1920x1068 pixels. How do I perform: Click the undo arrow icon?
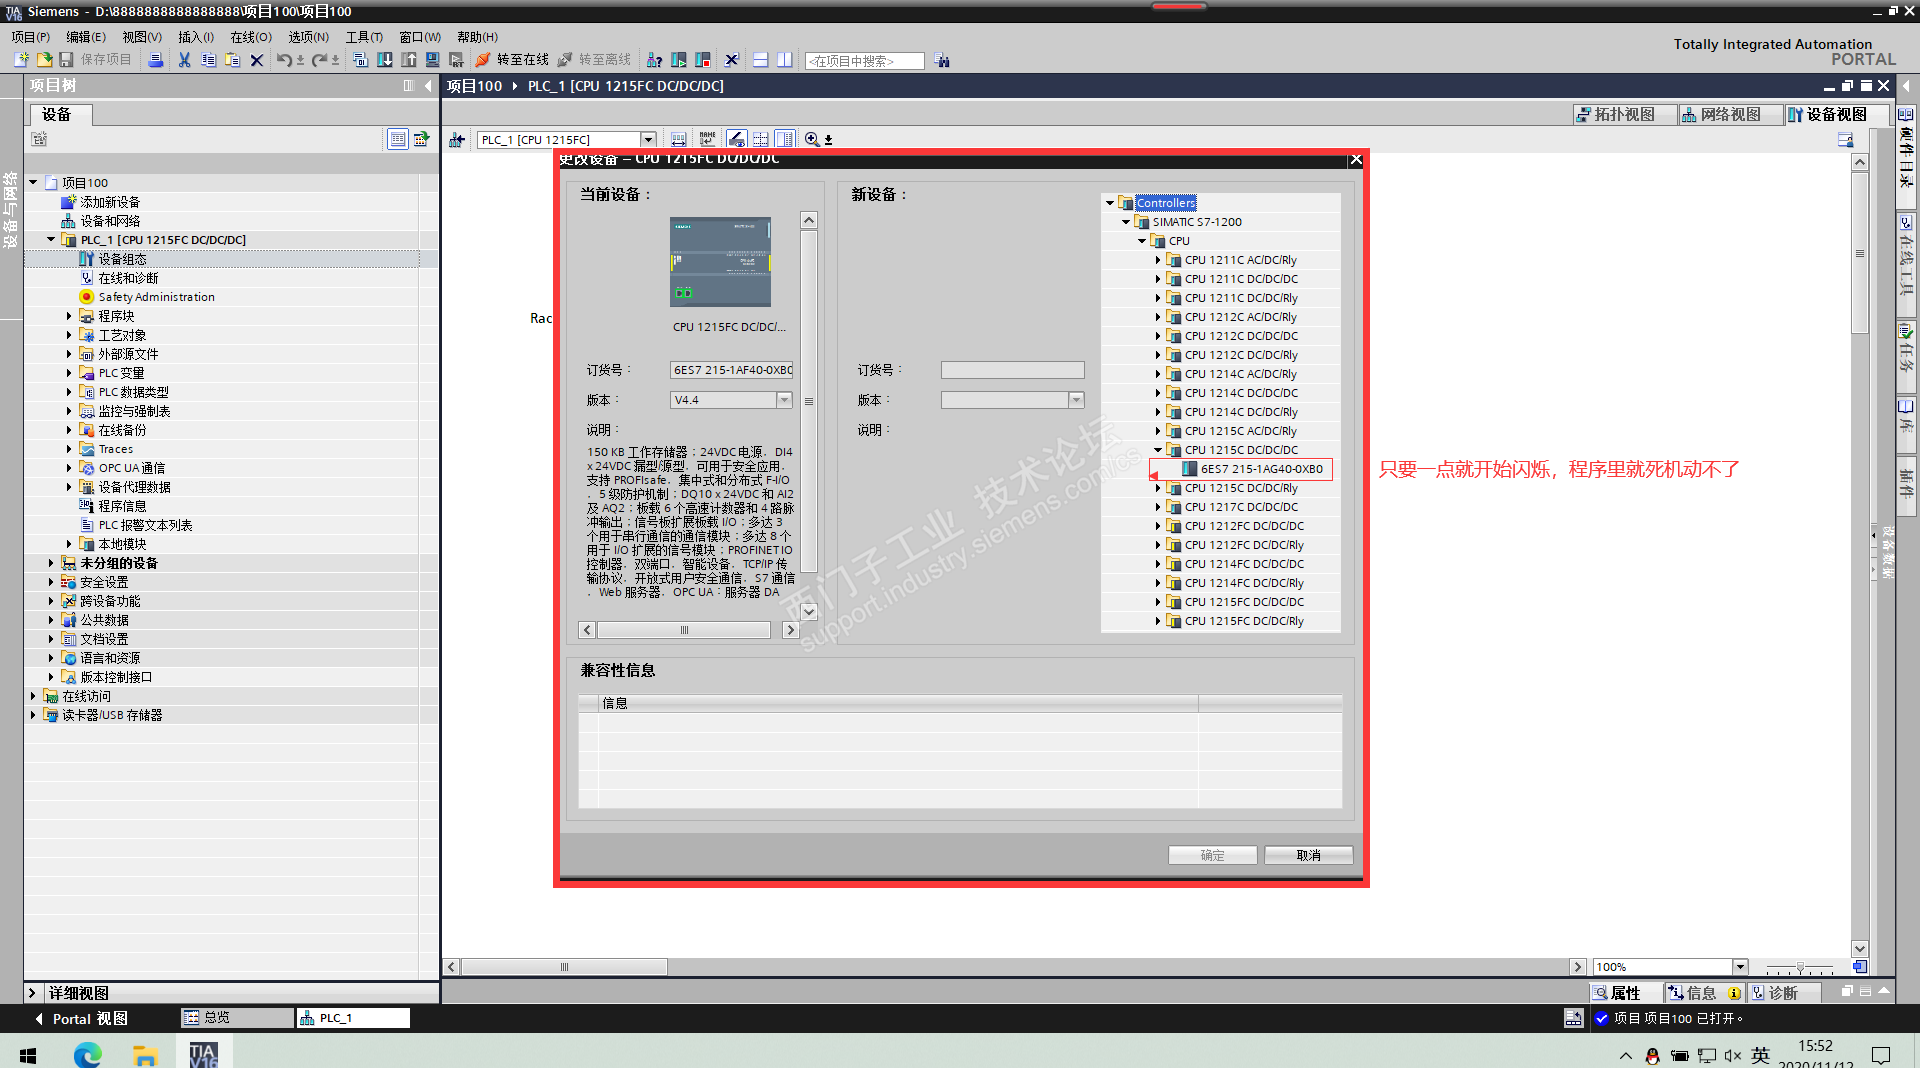(x=285, y=60)
